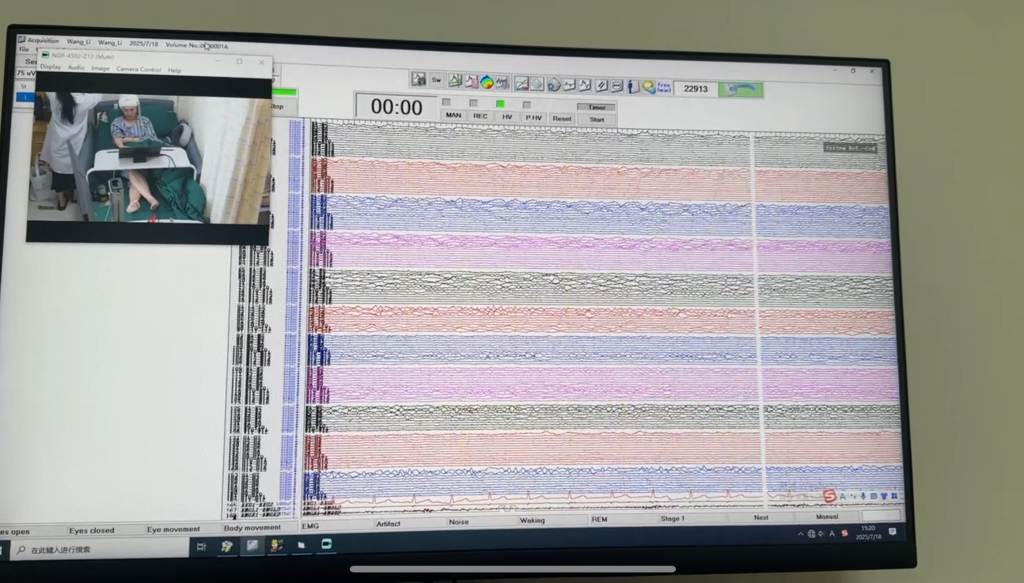Click the green arrow button beside 22913
This screenshot has width=1024, height=583.
pyautogui.click(x=741, y=89)
